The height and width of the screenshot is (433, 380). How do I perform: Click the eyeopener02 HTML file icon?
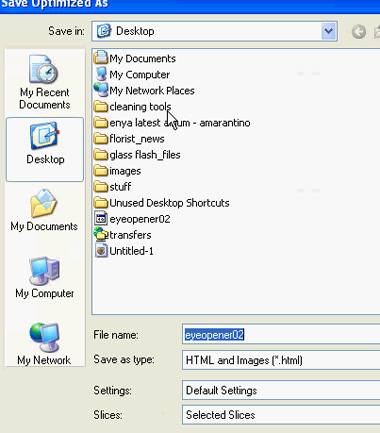101,219
